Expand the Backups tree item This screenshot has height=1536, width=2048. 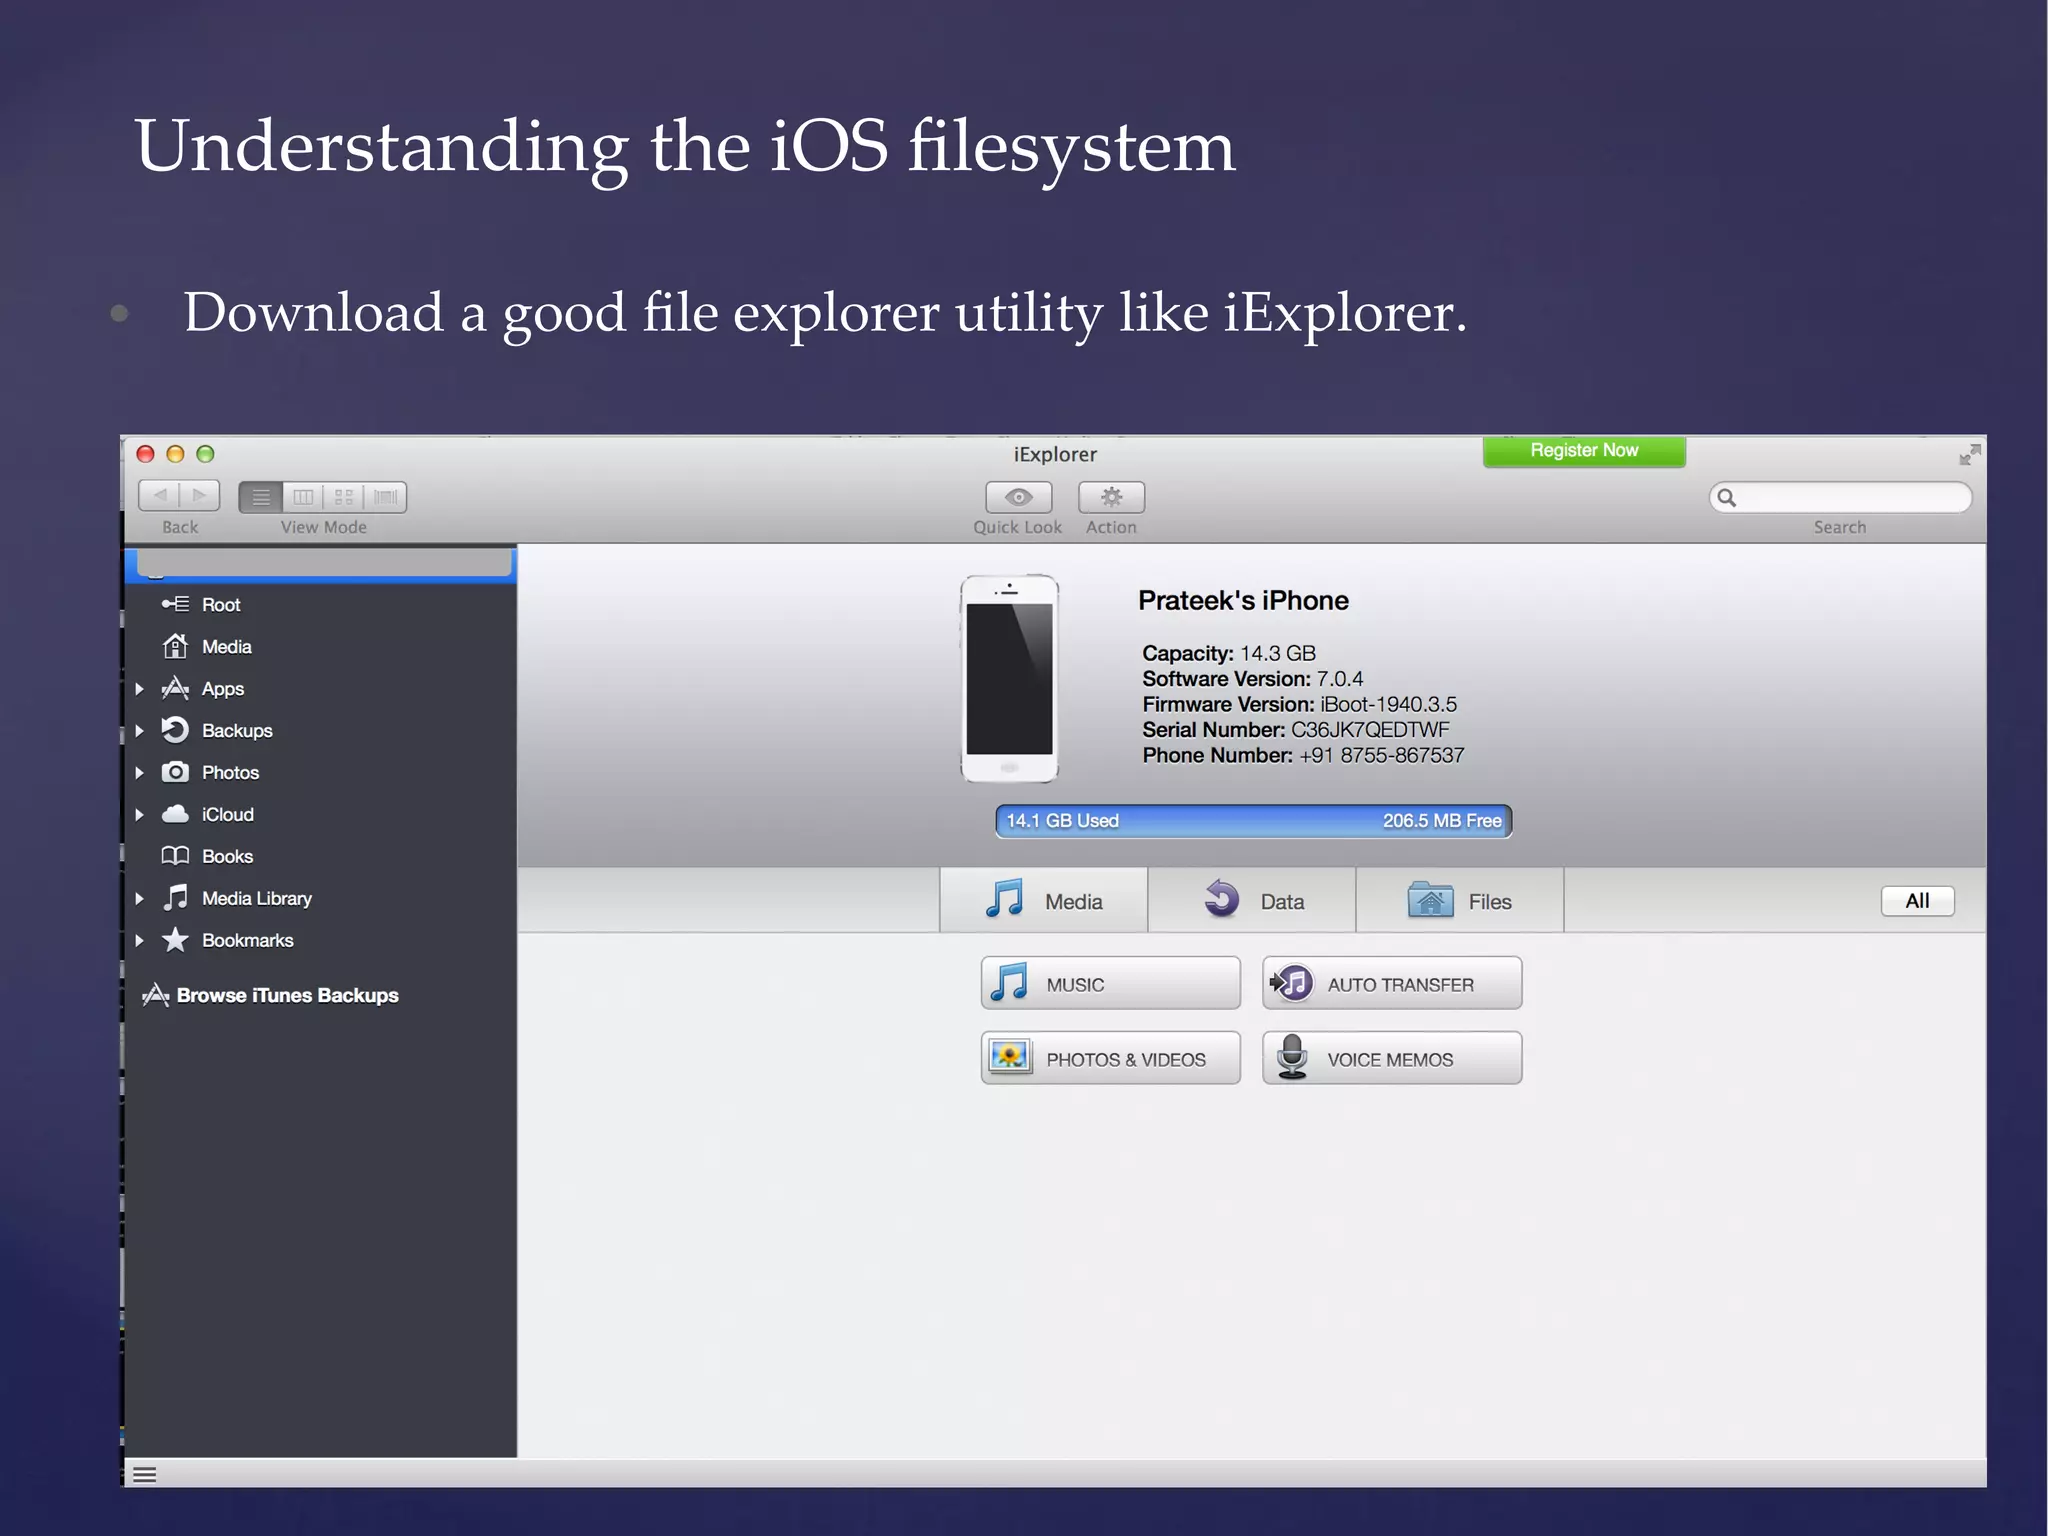pyautogui.click(x=140, y=731)
